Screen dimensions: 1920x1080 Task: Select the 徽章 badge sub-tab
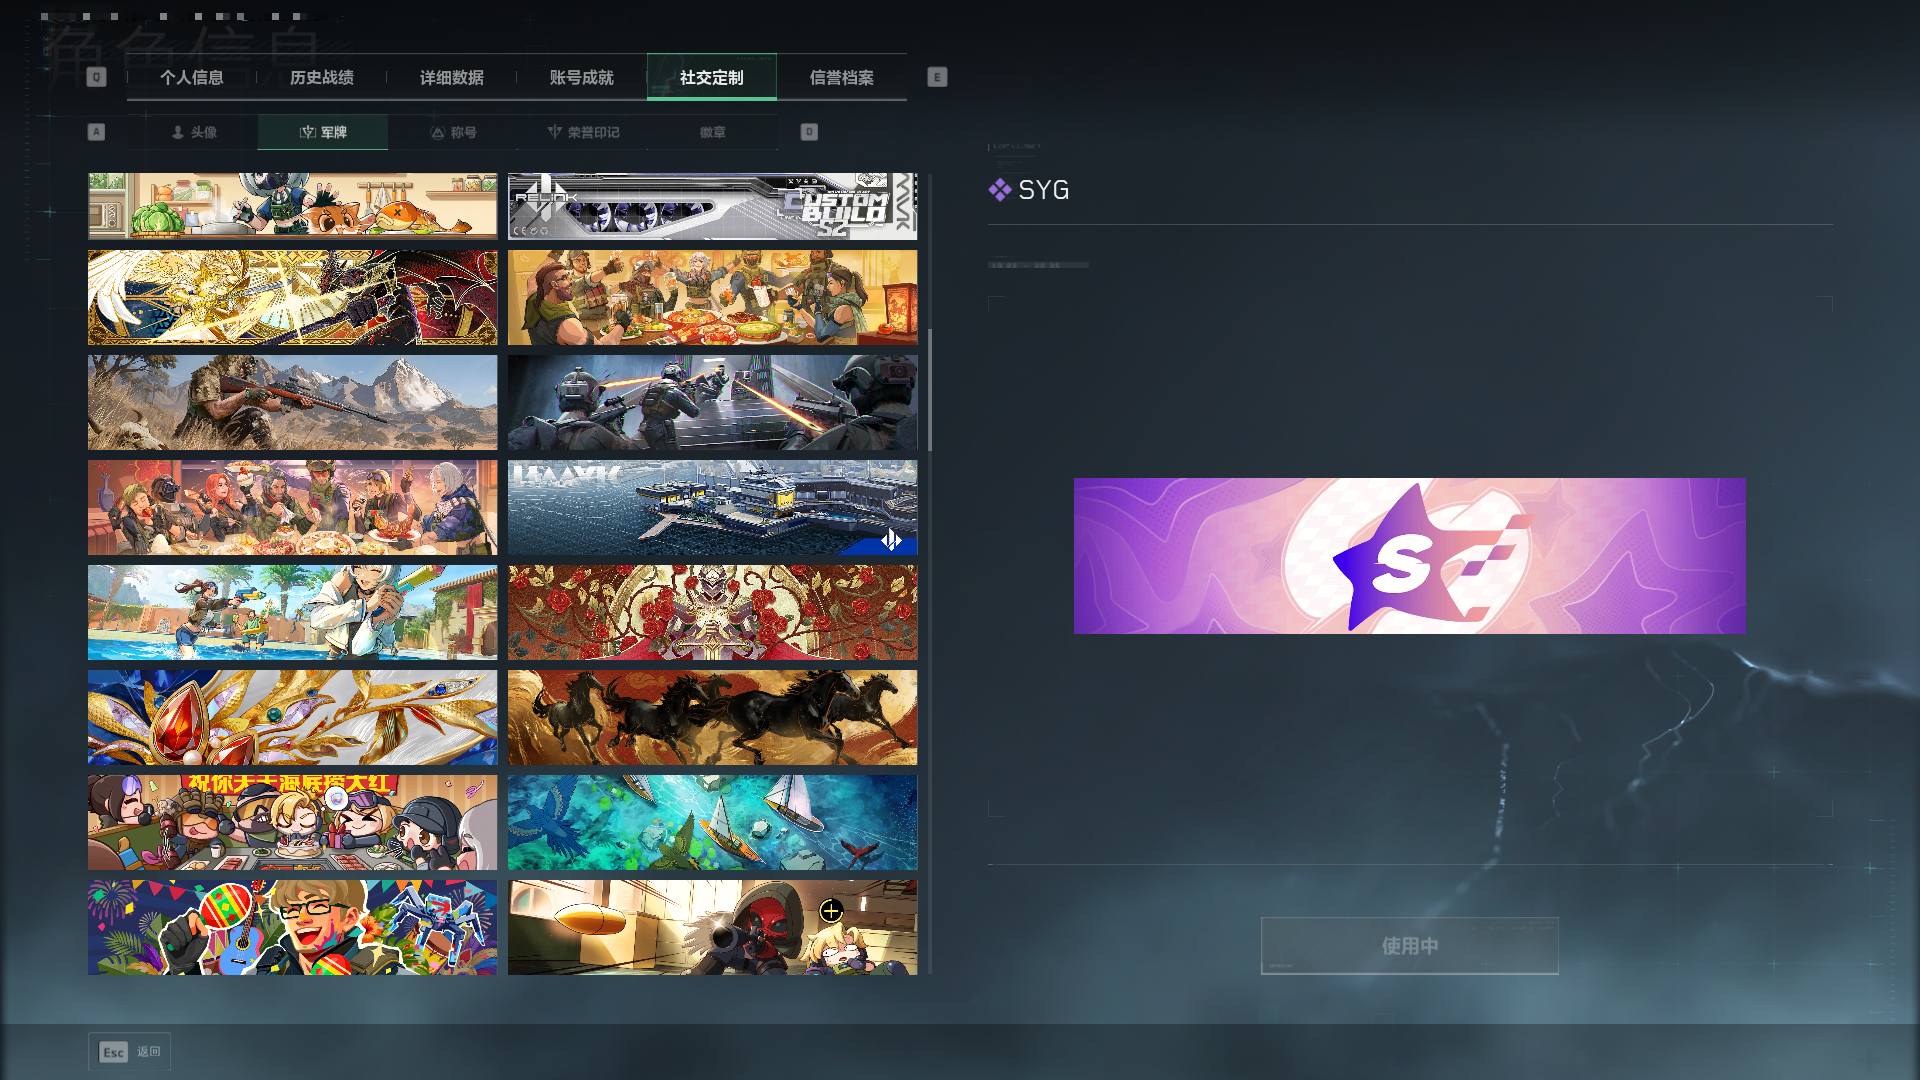[713, 132]
